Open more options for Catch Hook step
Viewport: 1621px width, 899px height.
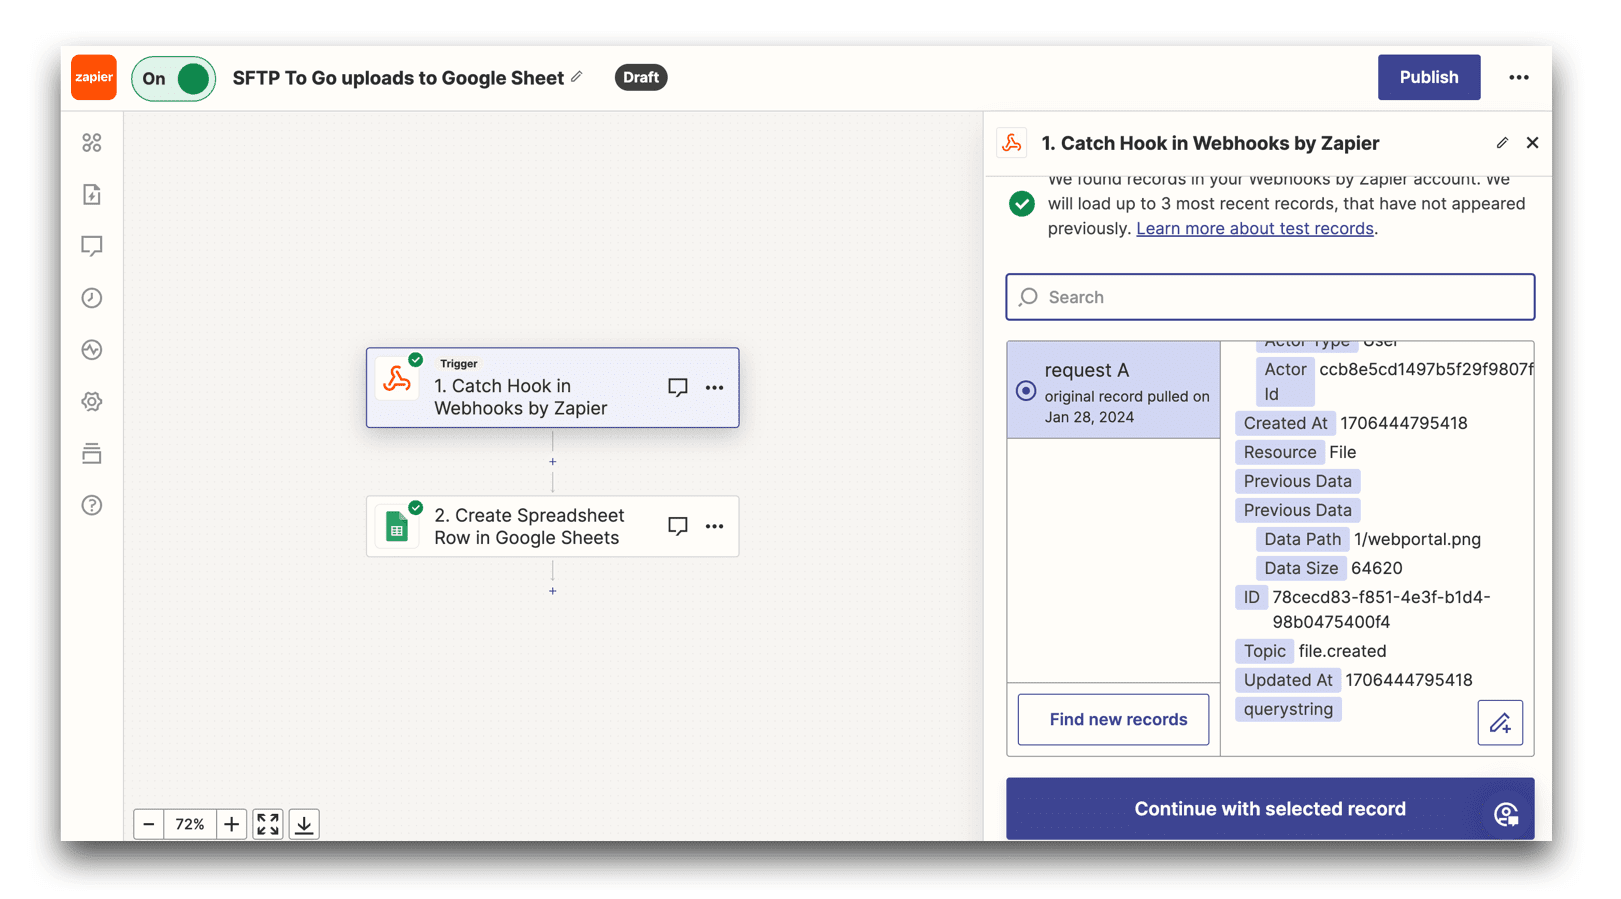click(714, 387)
